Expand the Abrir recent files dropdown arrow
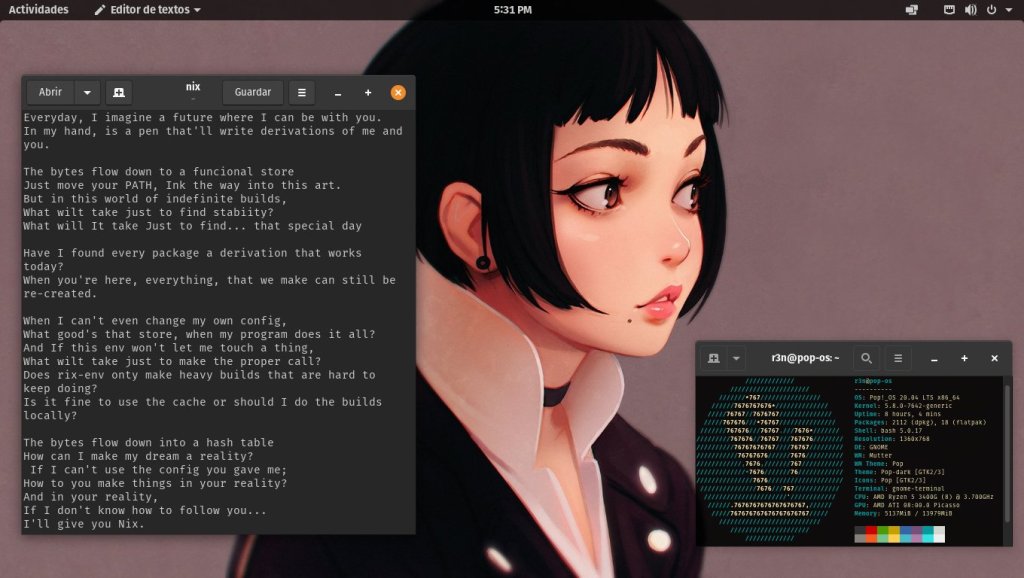1024x578 pixels. [87, 92]
